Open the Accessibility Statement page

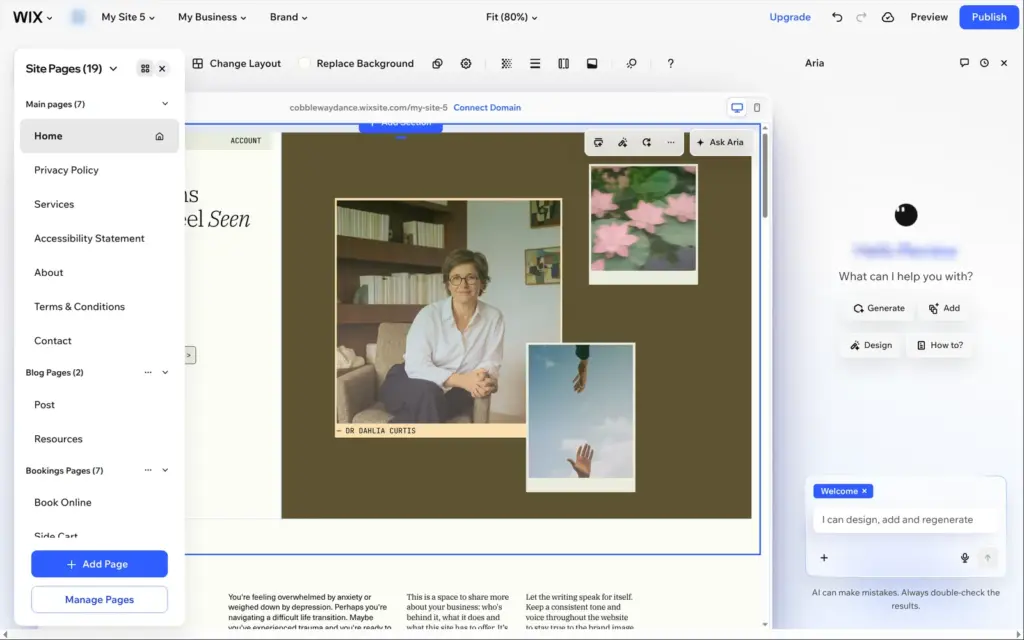(99, 238)
